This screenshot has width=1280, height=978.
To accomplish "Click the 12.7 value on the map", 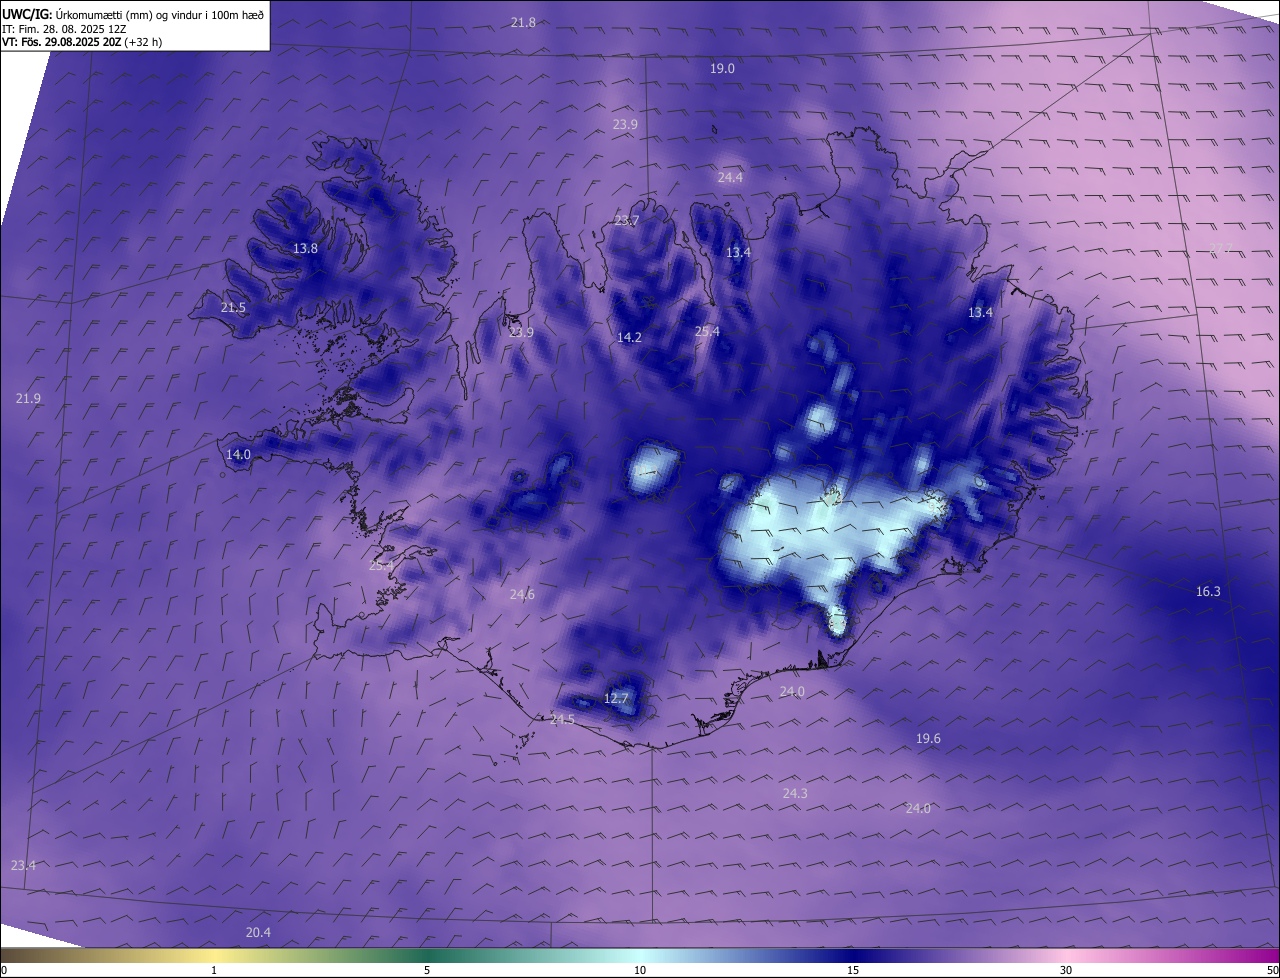I will [x=616, y=698].
